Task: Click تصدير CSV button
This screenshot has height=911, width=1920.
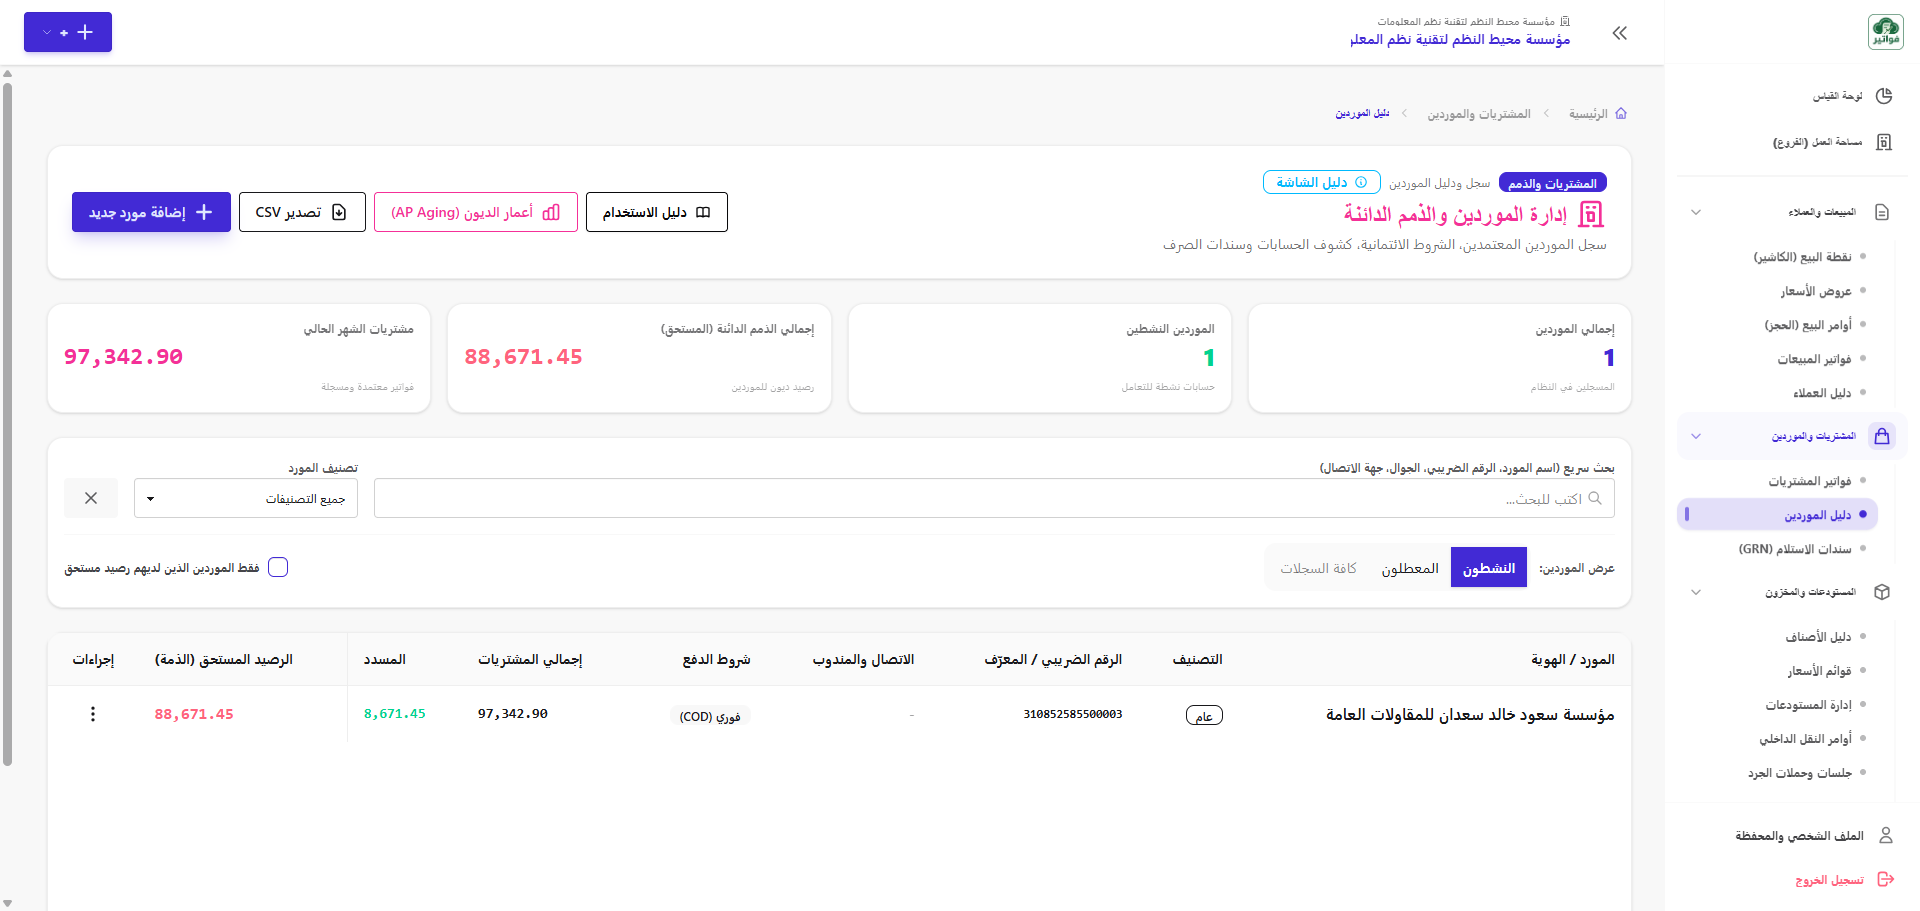Action: tap(302, 212)
